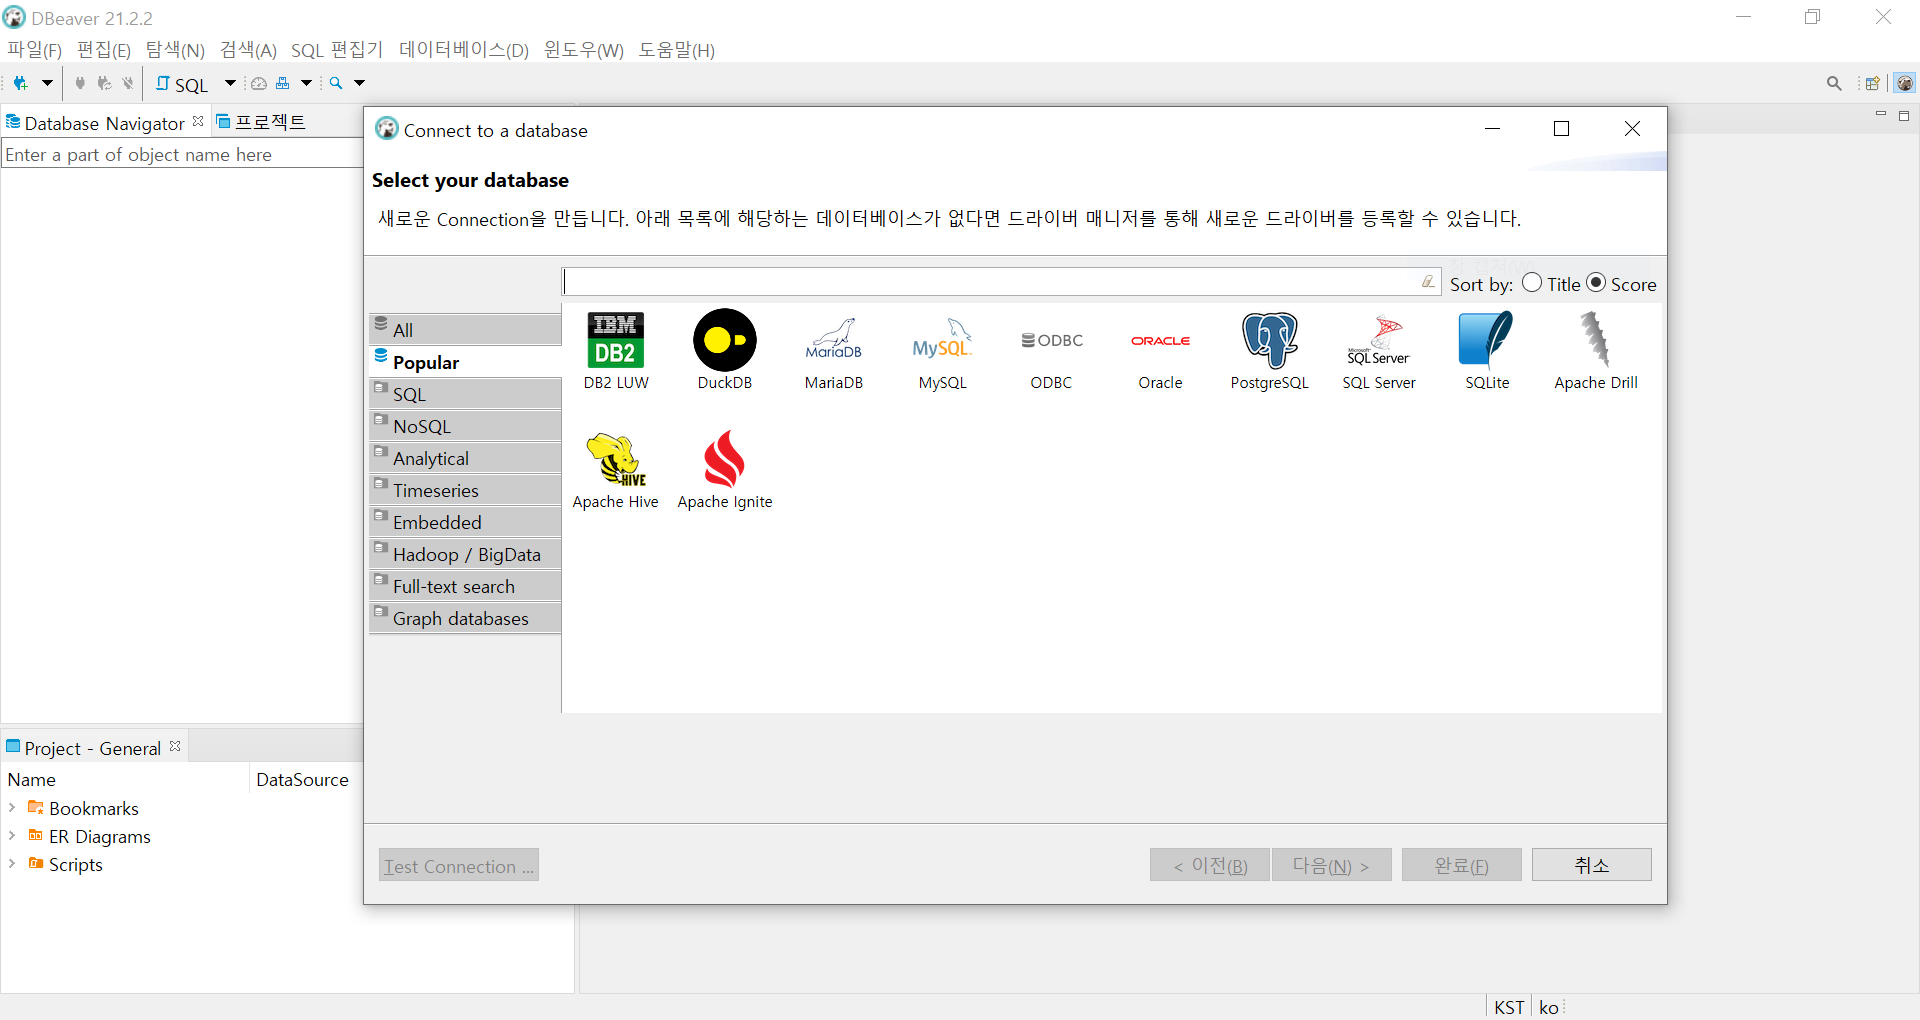Click the blue boxes toolbar icon
The width and height of the screenshot is (1920, 1020).
point(283,83)
